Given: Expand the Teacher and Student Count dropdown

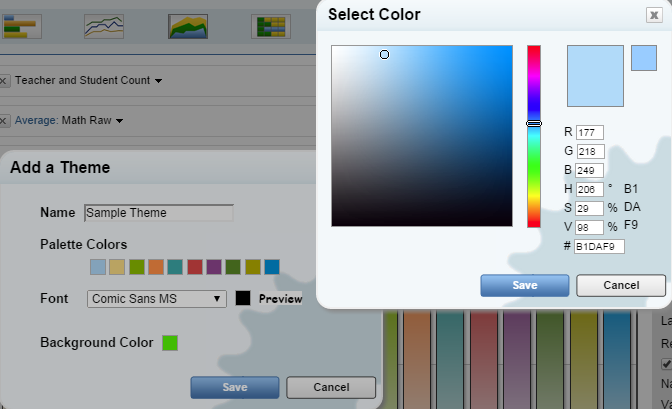Looking at the screenshot, I should pos(159,80).
